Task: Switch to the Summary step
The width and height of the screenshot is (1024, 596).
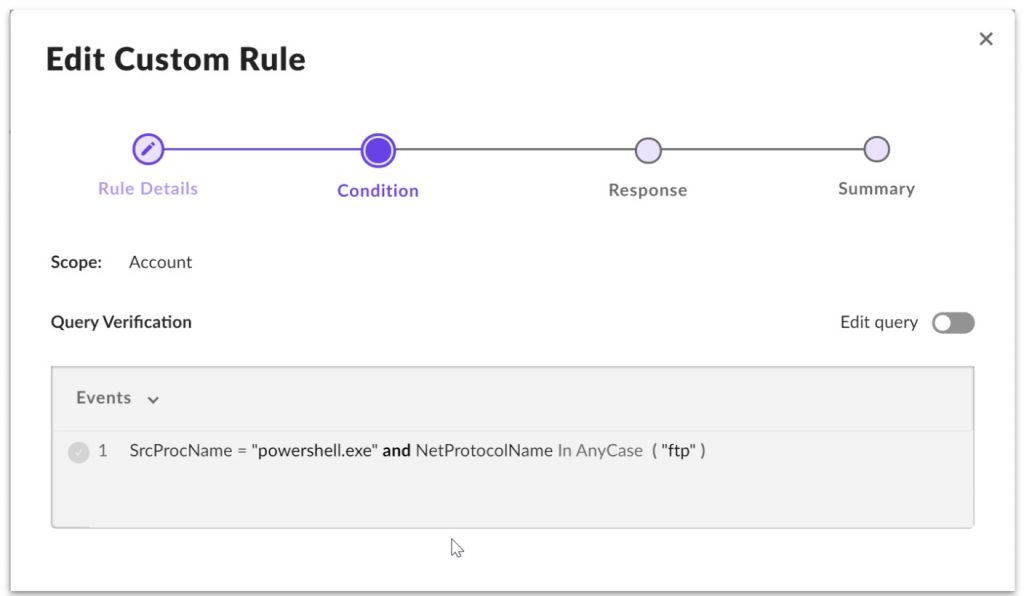Action: point(876,189)
